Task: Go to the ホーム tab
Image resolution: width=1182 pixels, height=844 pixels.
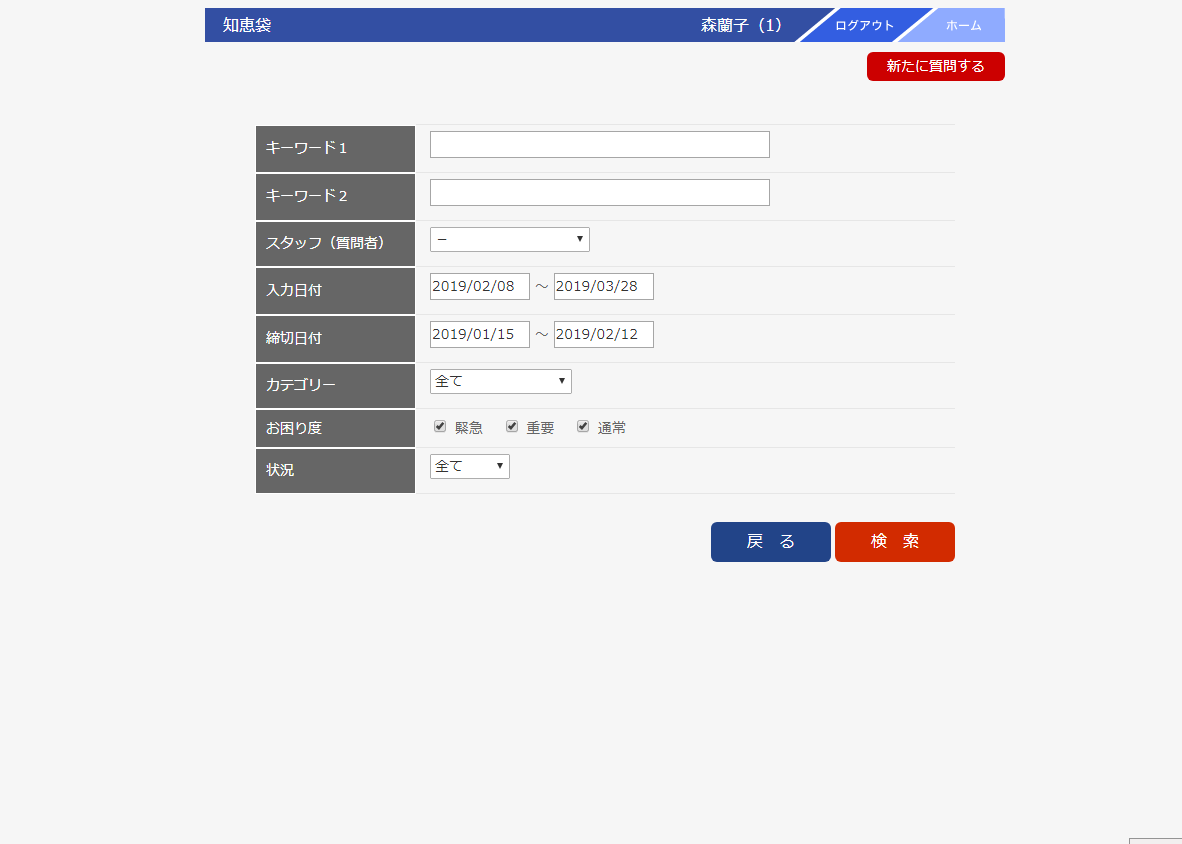Action: (x=963, y=26)
